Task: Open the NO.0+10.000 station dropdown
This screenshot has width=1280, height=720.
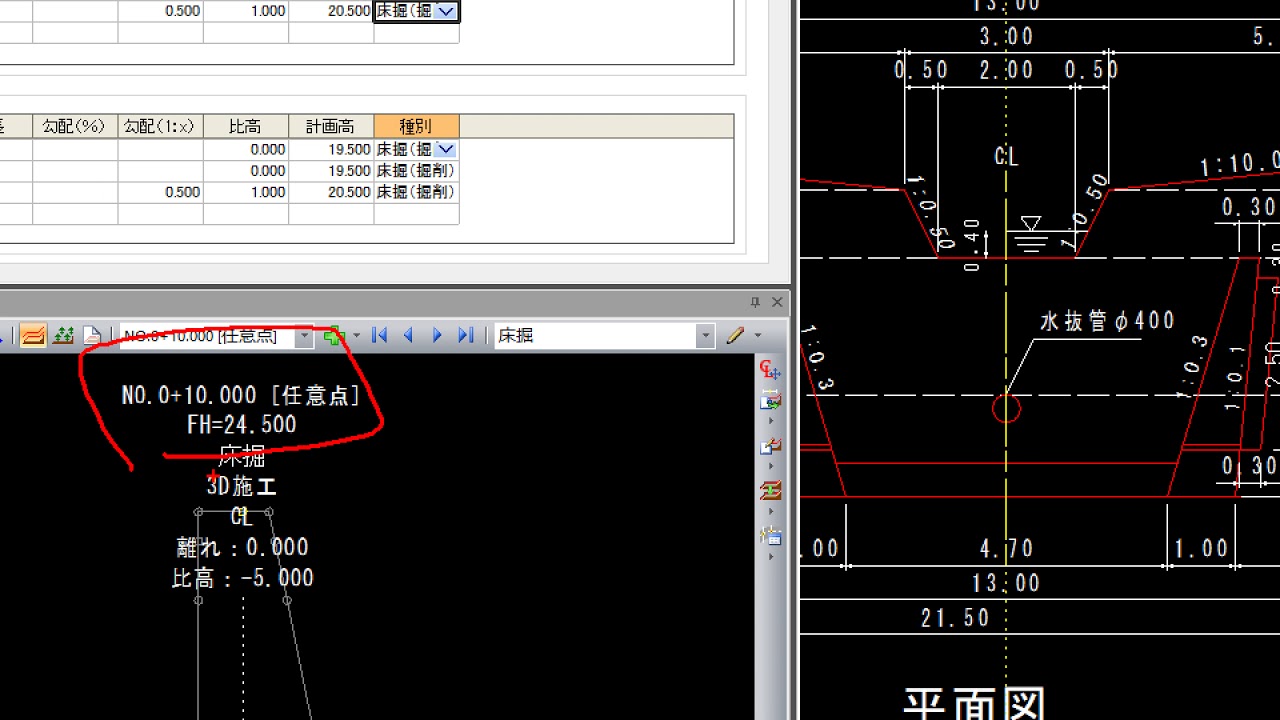Action: 305,337
